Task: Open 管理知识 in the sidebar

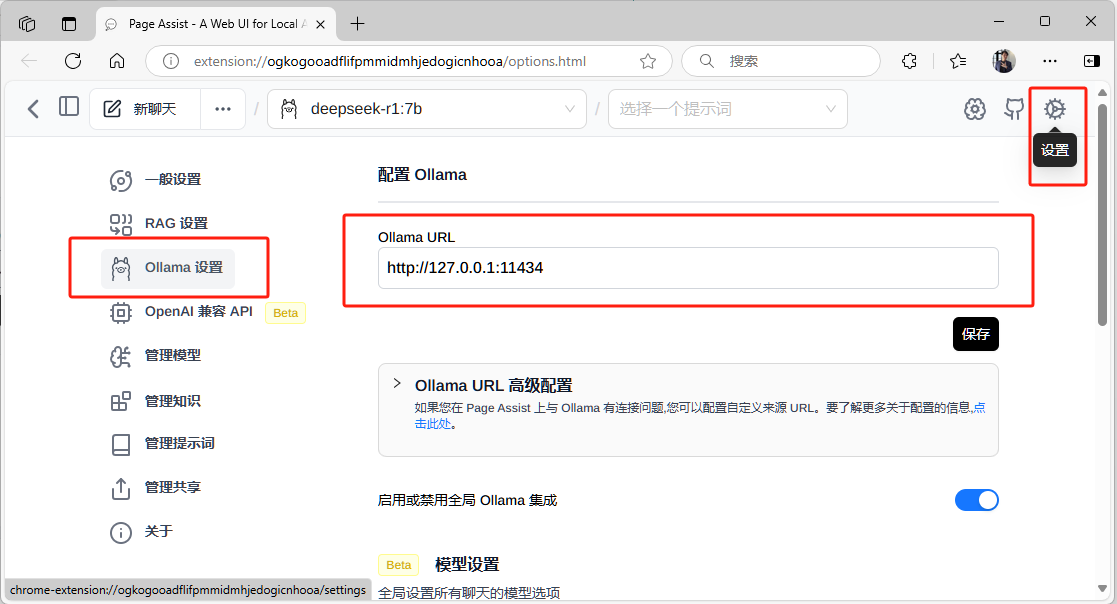Action: coord(155,401)
